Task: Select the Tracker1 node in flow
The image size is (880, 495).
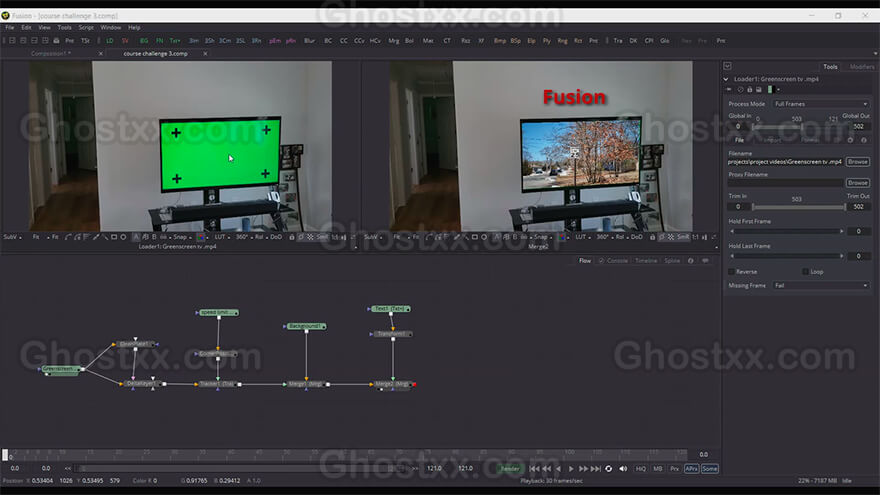Action: [218, 384]
